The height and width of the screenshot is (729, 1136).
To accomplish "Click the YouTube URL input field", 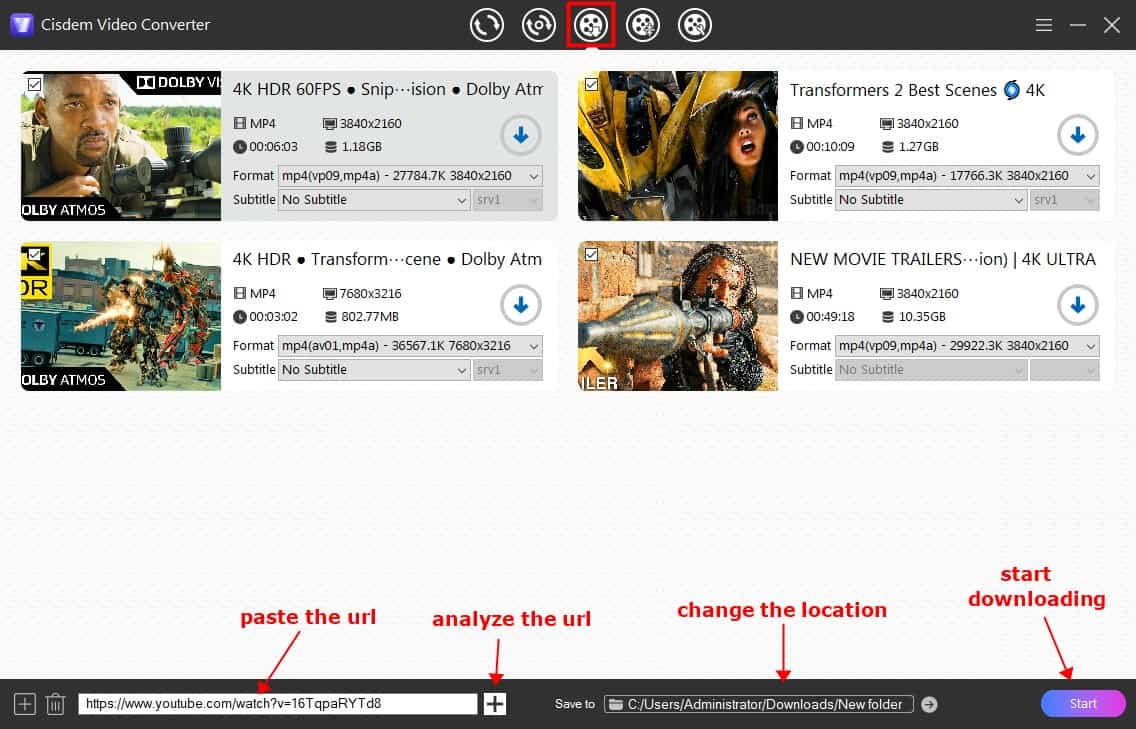I will pyautogui.click(x=277, y=704).
